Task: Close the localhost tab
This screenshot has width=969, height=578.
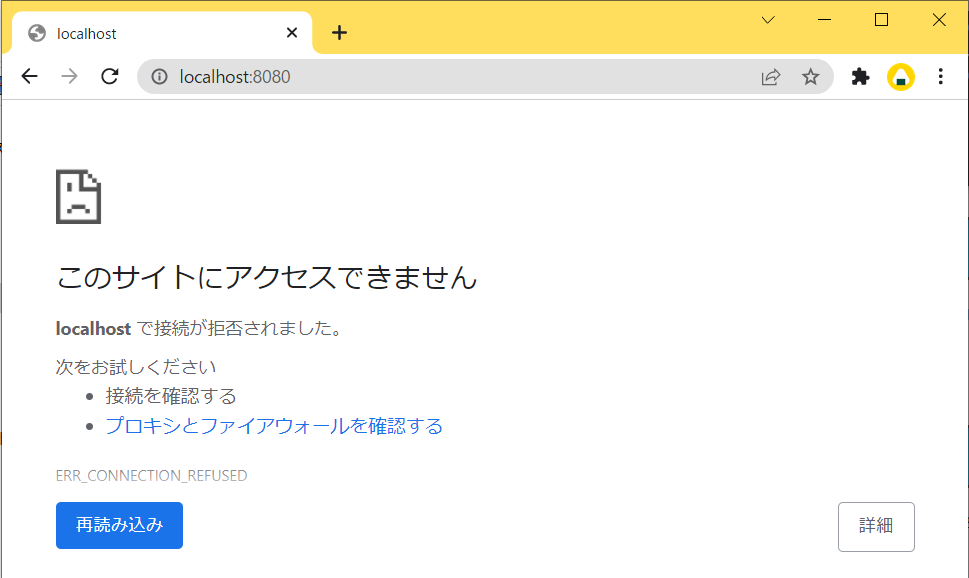Action: pos(292,33)
